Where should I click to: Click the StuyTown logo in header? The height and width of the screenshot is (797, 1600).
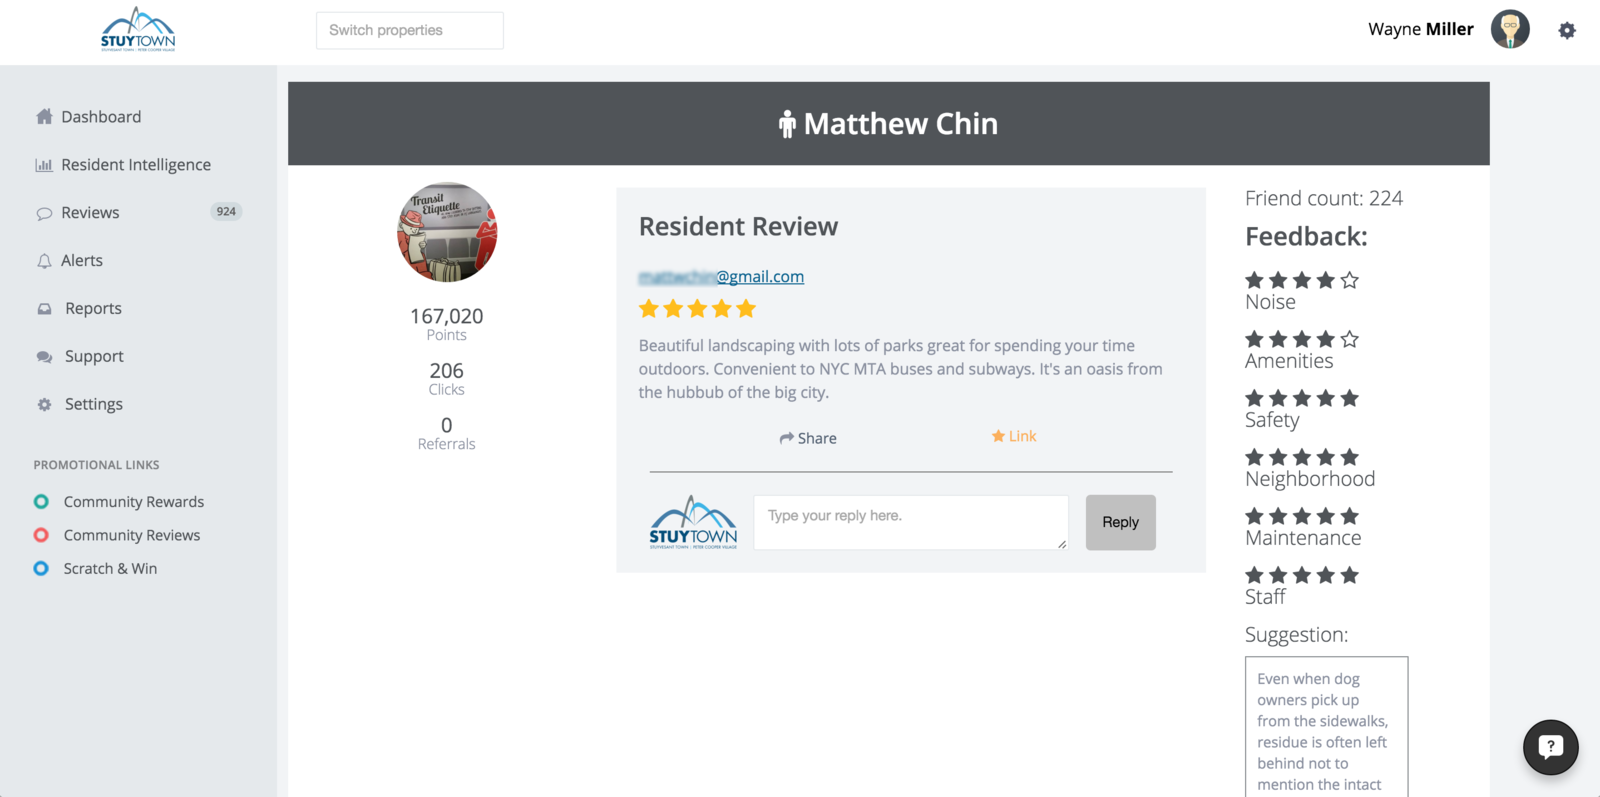tap(138, 29)
